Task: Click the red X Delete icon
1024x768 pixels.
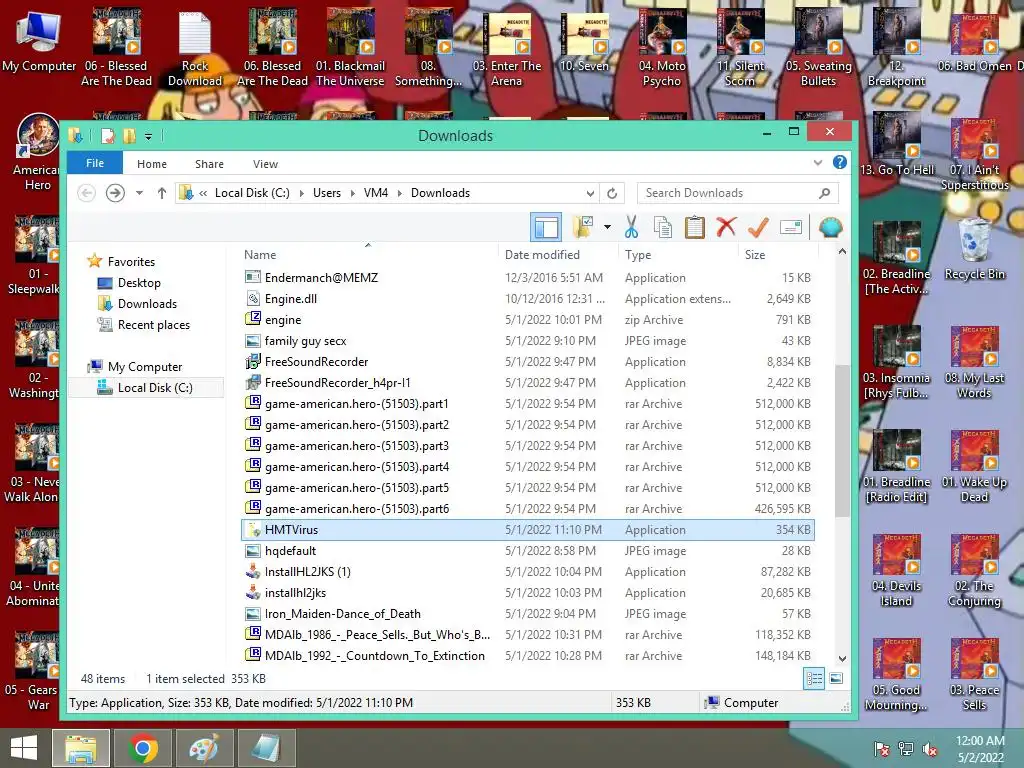Action: 726,227
